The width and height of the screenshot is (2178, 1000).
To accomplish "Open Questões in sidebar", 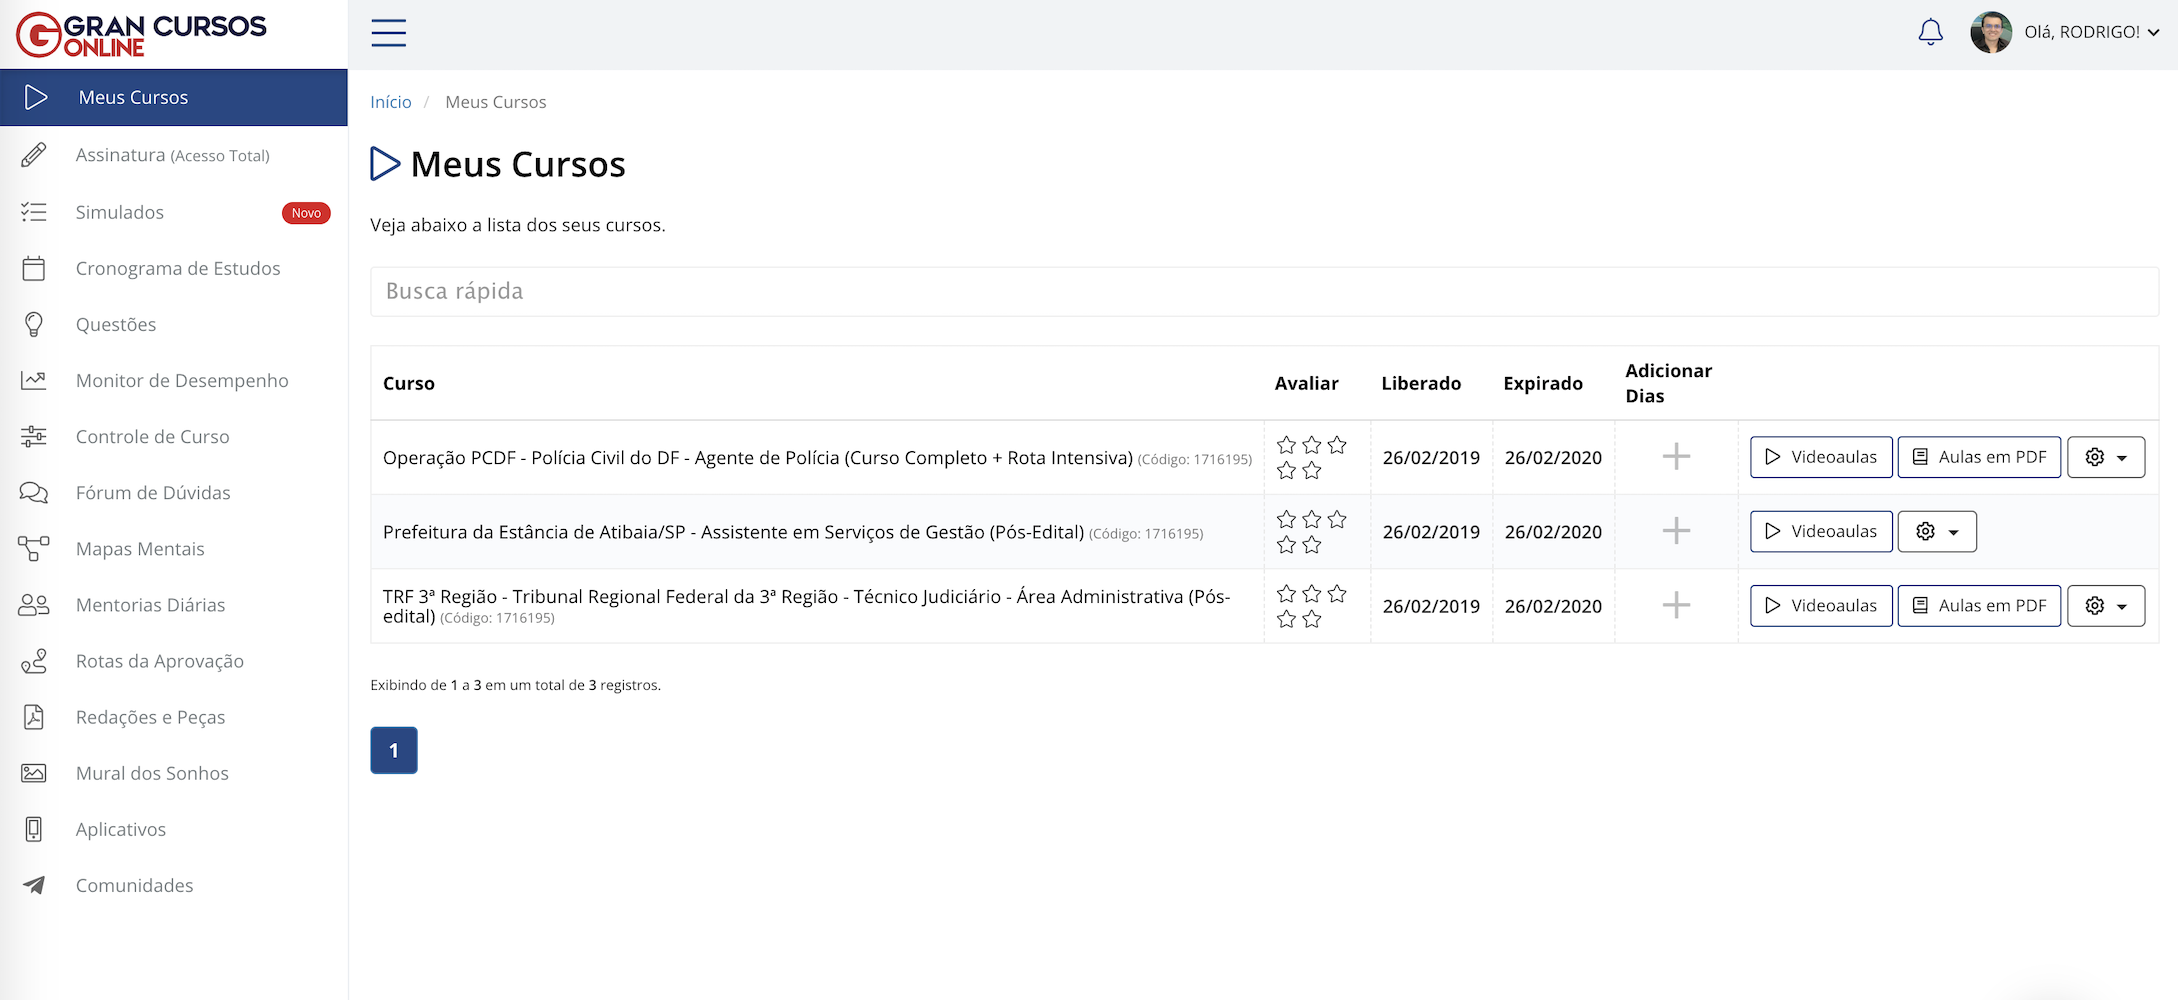I will pyautogui.click(x=173, y=324).
